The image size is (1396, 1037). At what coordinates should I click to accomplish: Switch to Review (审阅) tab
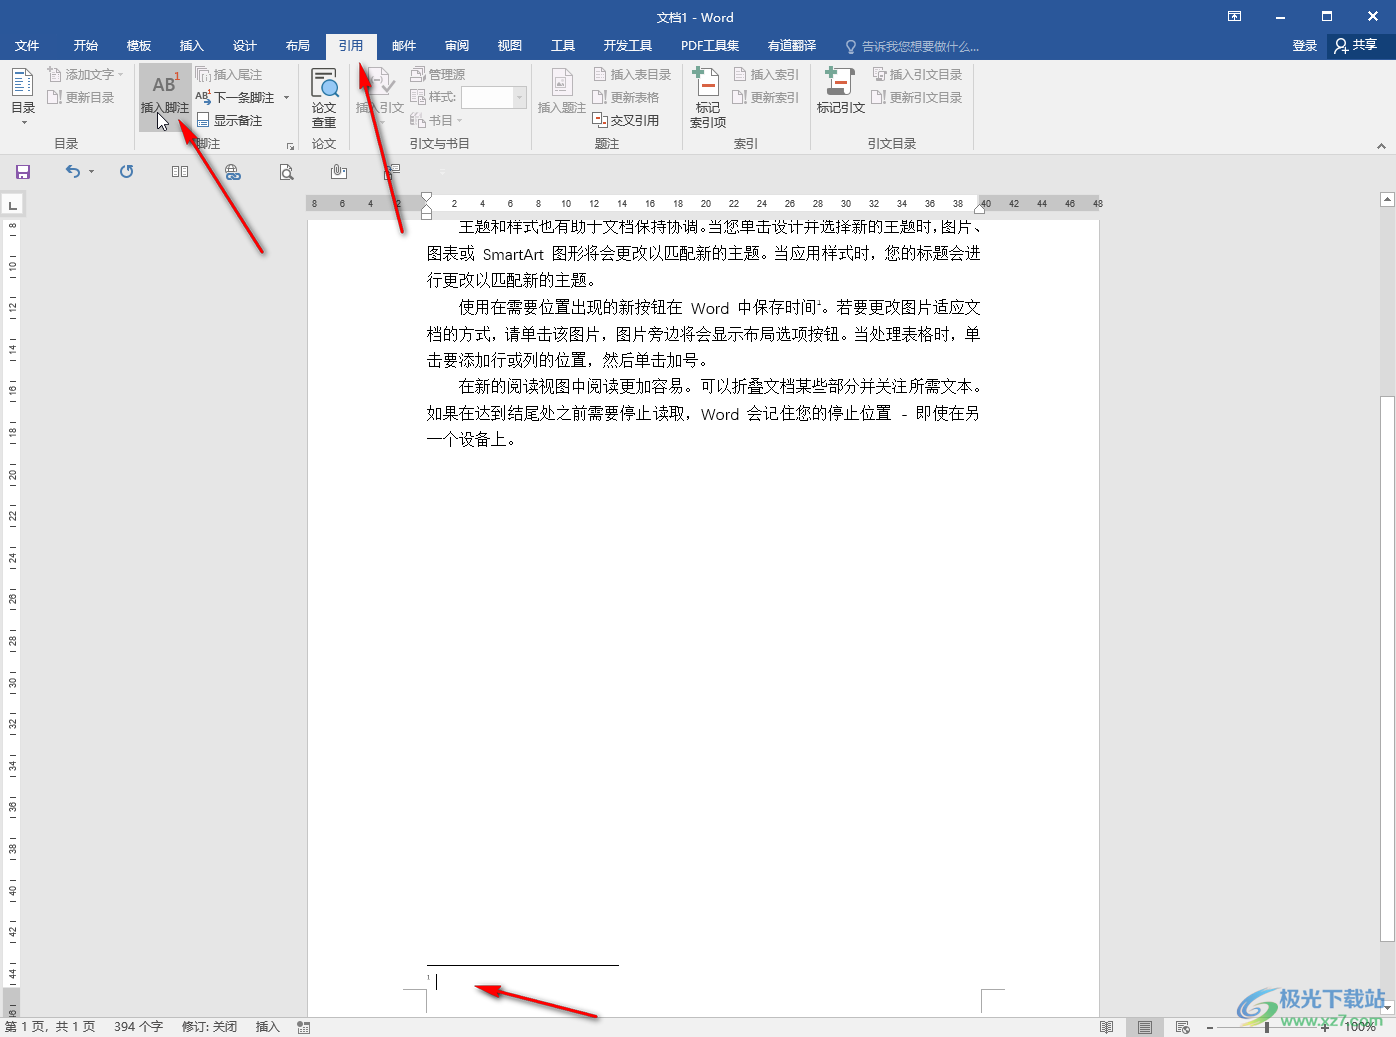click(x=457, y=46)
